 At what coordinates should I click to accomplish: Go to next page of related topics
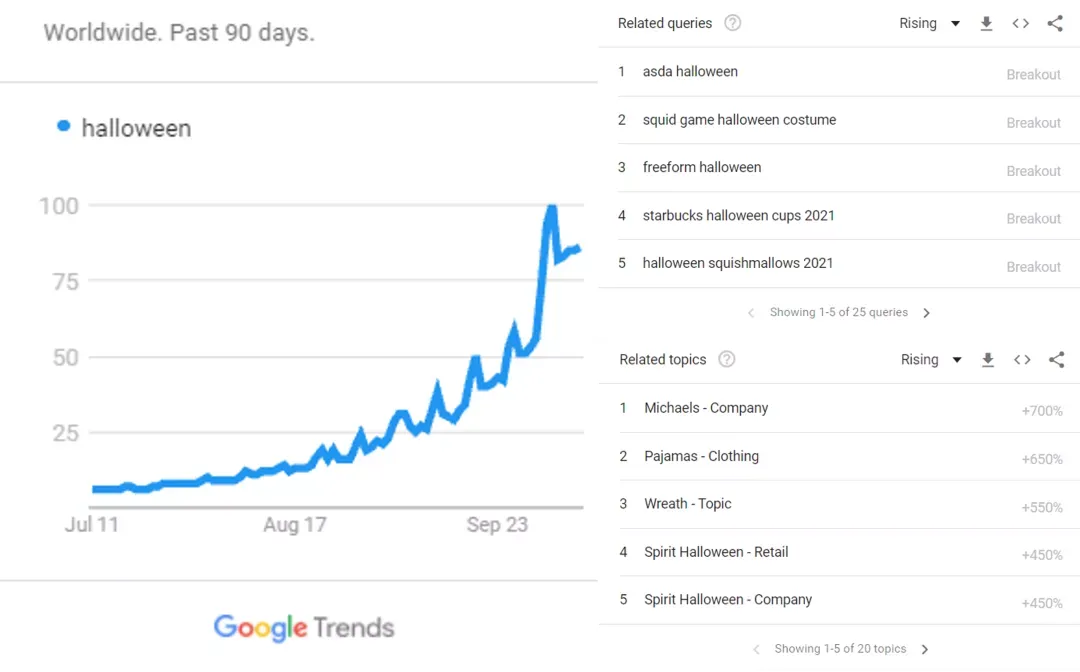click(925, 649)
